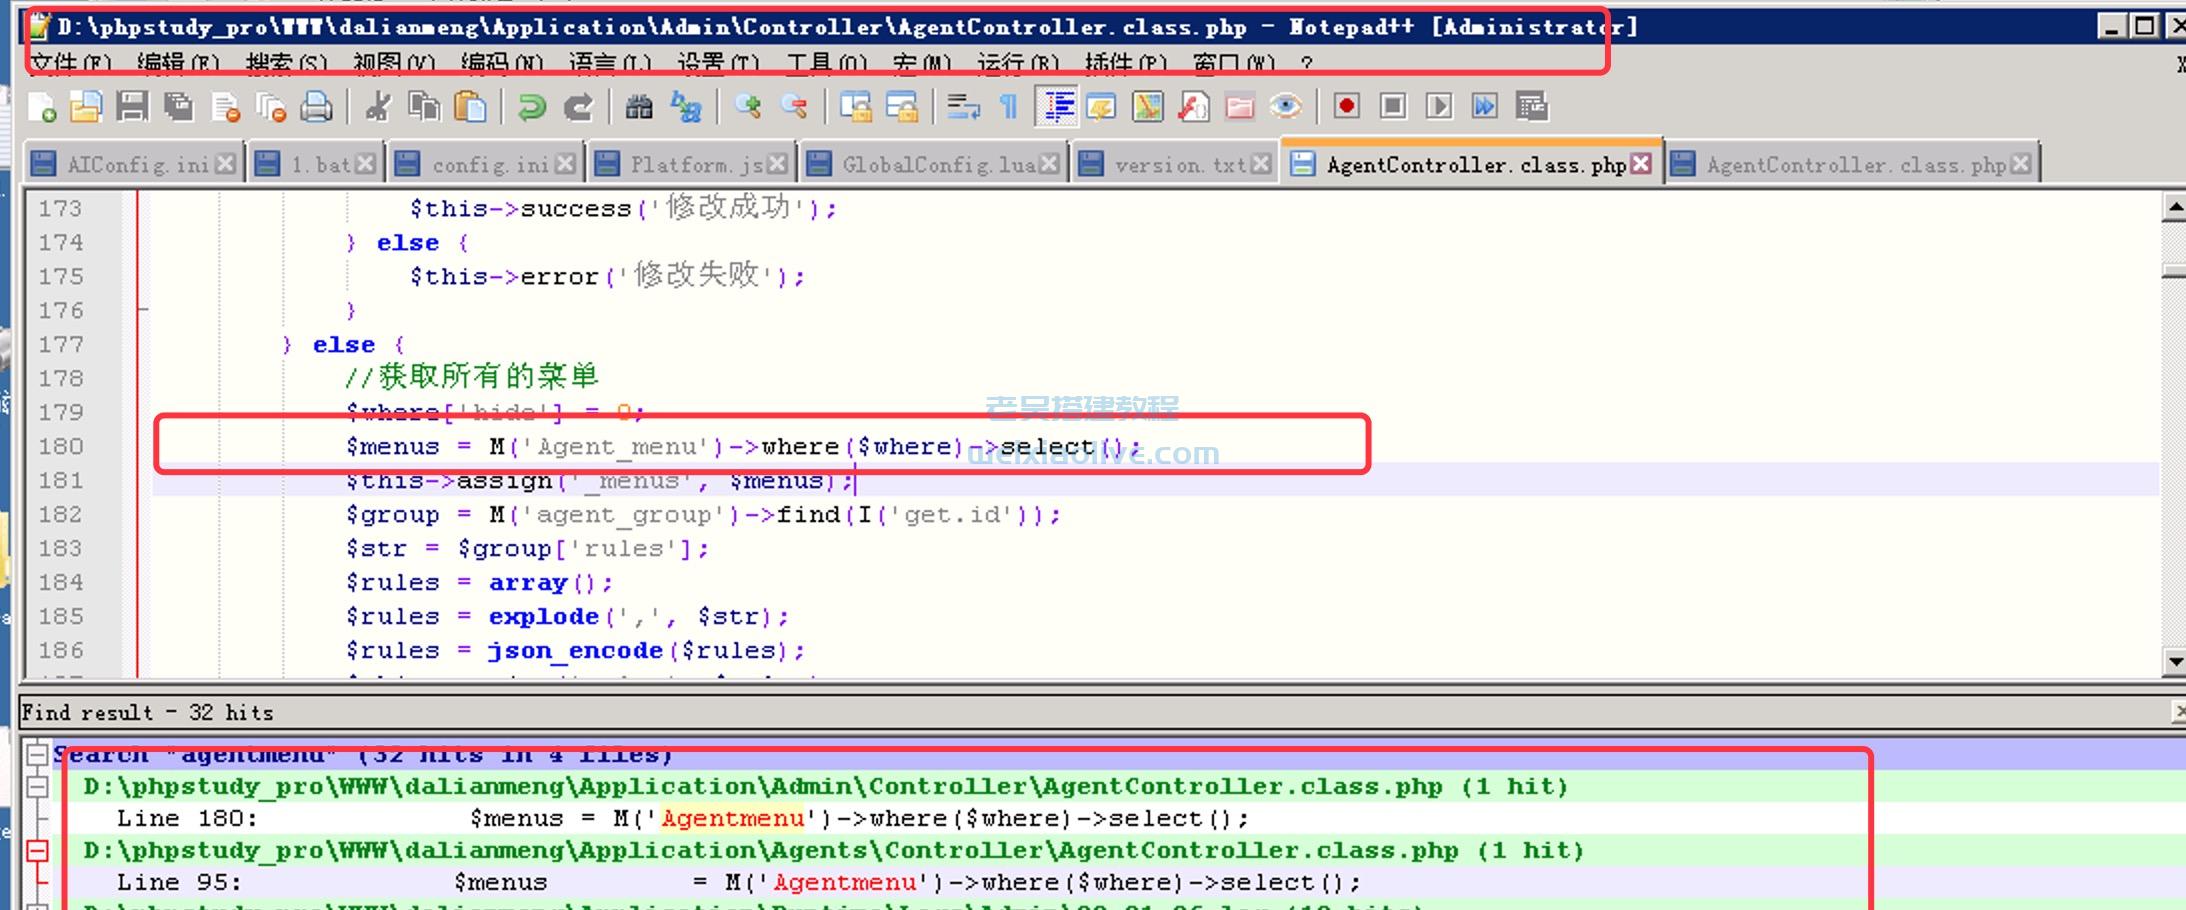
Task: Click the Open file folder icon
Action: (x=85, y=106)
